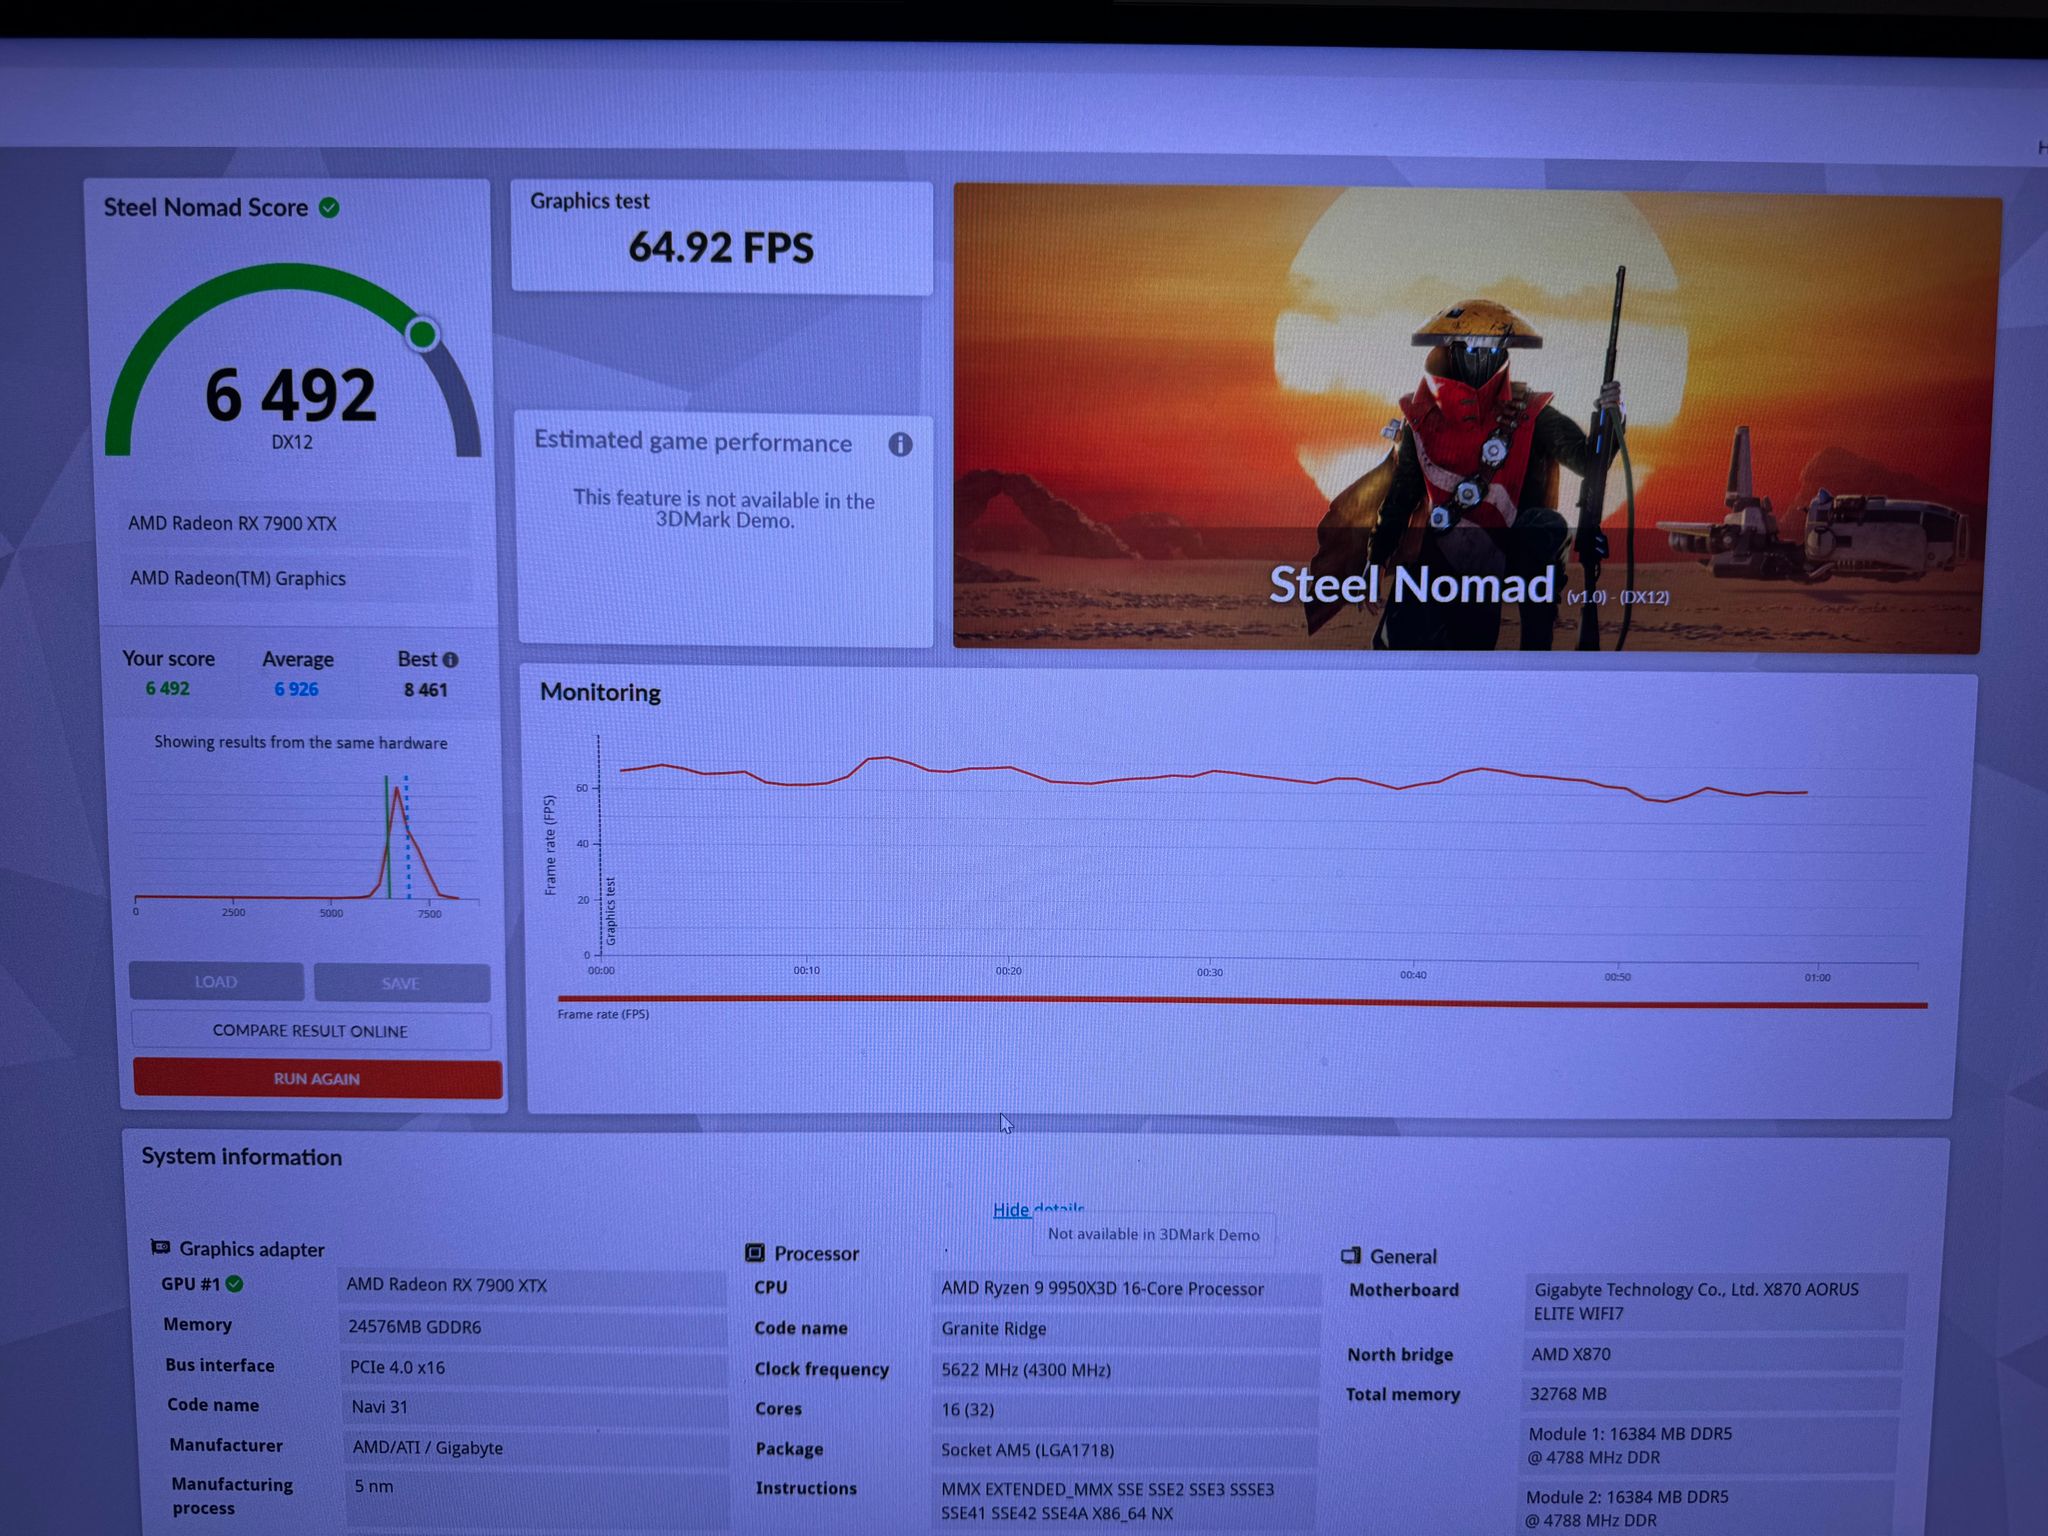
Task: Click the red RUN AGAIN button
Action: (x=317, y=1078)
